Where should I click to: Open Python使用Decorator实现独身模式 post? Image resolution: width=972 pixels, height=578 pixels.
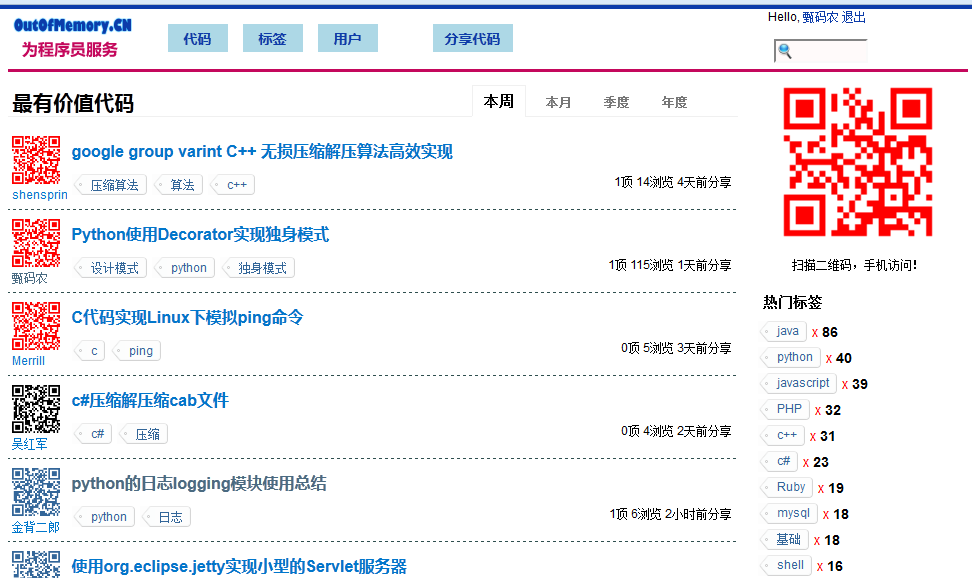[x=200, y=235]
